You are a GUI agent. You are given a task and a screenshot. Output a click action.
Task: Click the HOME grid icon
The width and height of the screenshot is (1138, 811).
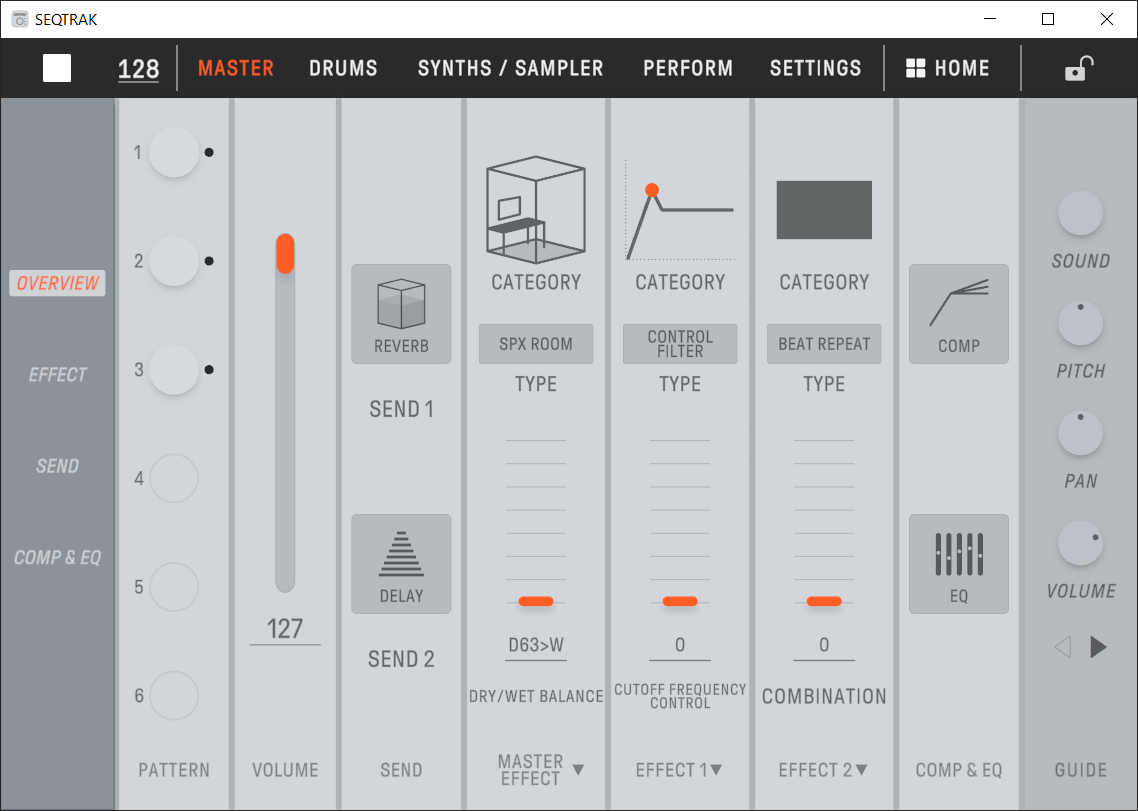click(x=916, y=68)
